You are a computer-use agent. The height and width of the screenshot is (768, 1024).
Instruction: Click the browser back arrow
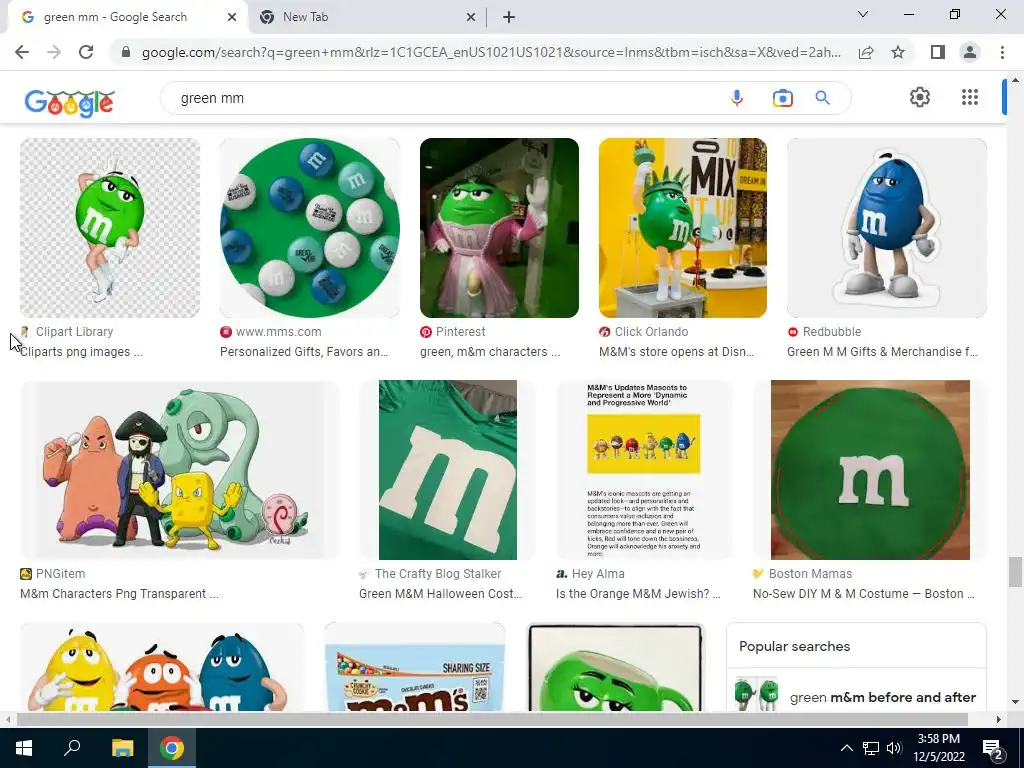tap(22, 52)
